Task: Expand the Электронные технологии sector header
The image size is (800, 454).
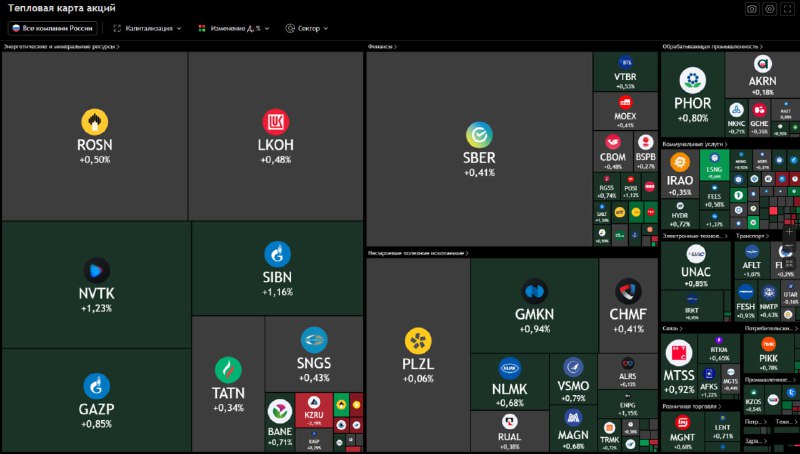Action: coord(695,236)
